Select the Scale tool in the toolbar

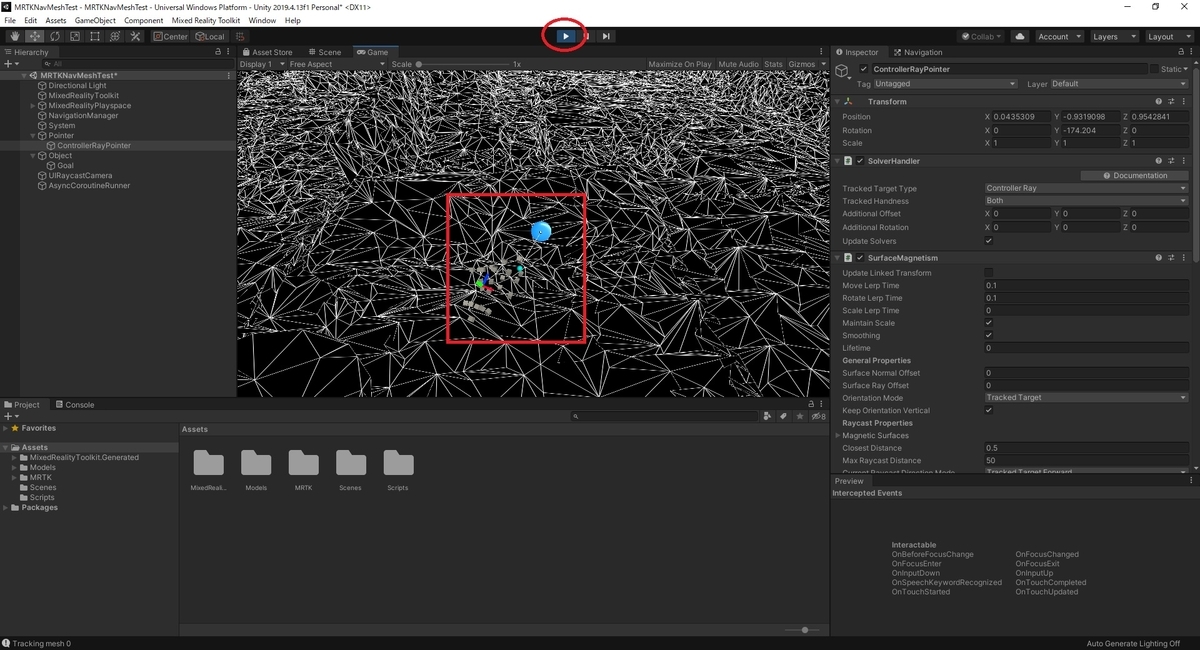click(x=74, y=36)
